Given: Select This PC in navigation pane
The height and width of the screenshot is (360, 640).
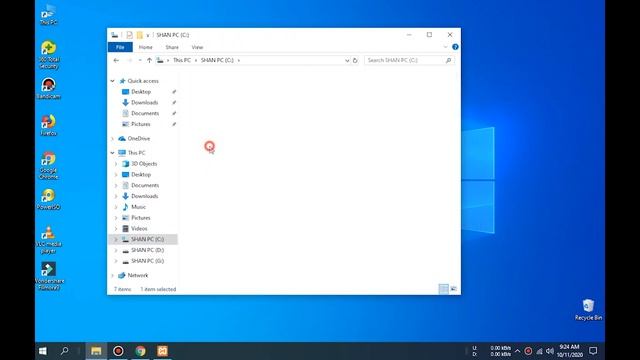Looking at the screenshot, I should tap(136, 153).
